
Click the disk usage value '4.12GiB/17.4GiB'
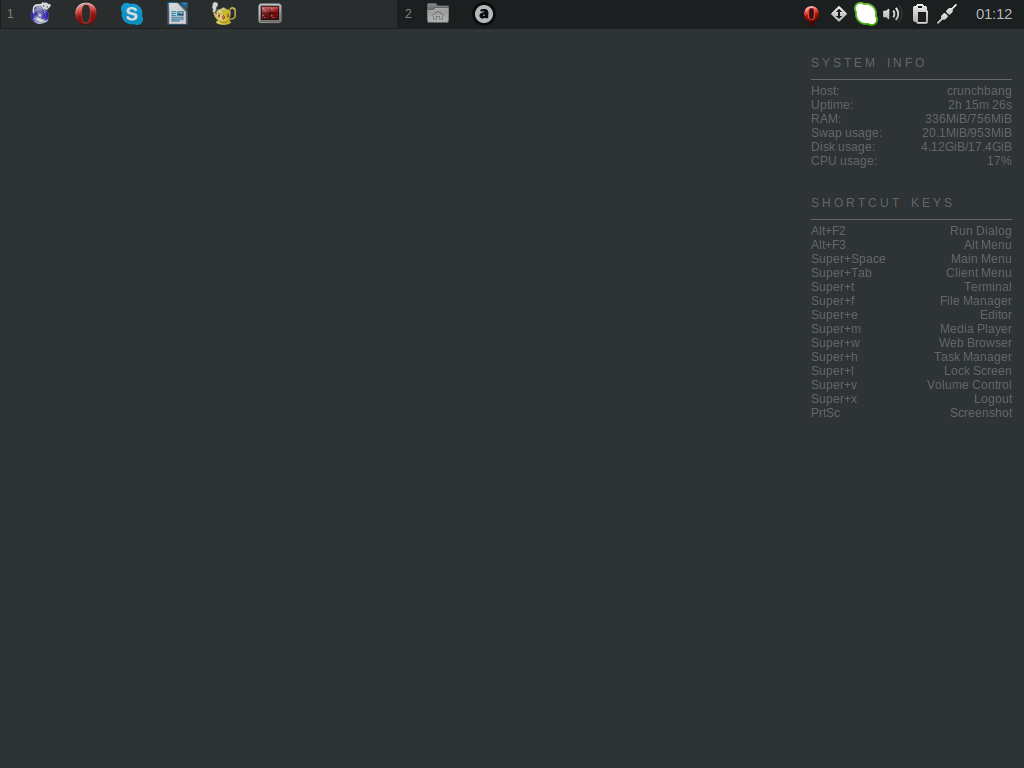(966, 147)
